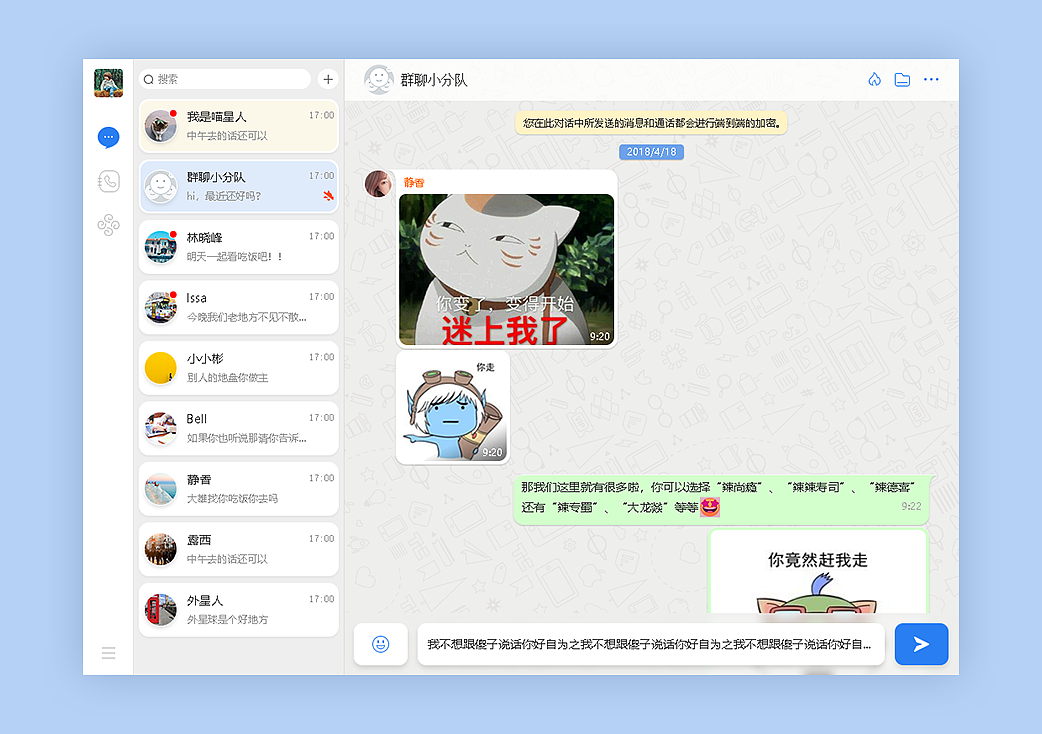Open a new chat with the plus icon
The width and height of the screenshot is (1042, 734).
tap(328, 79)
